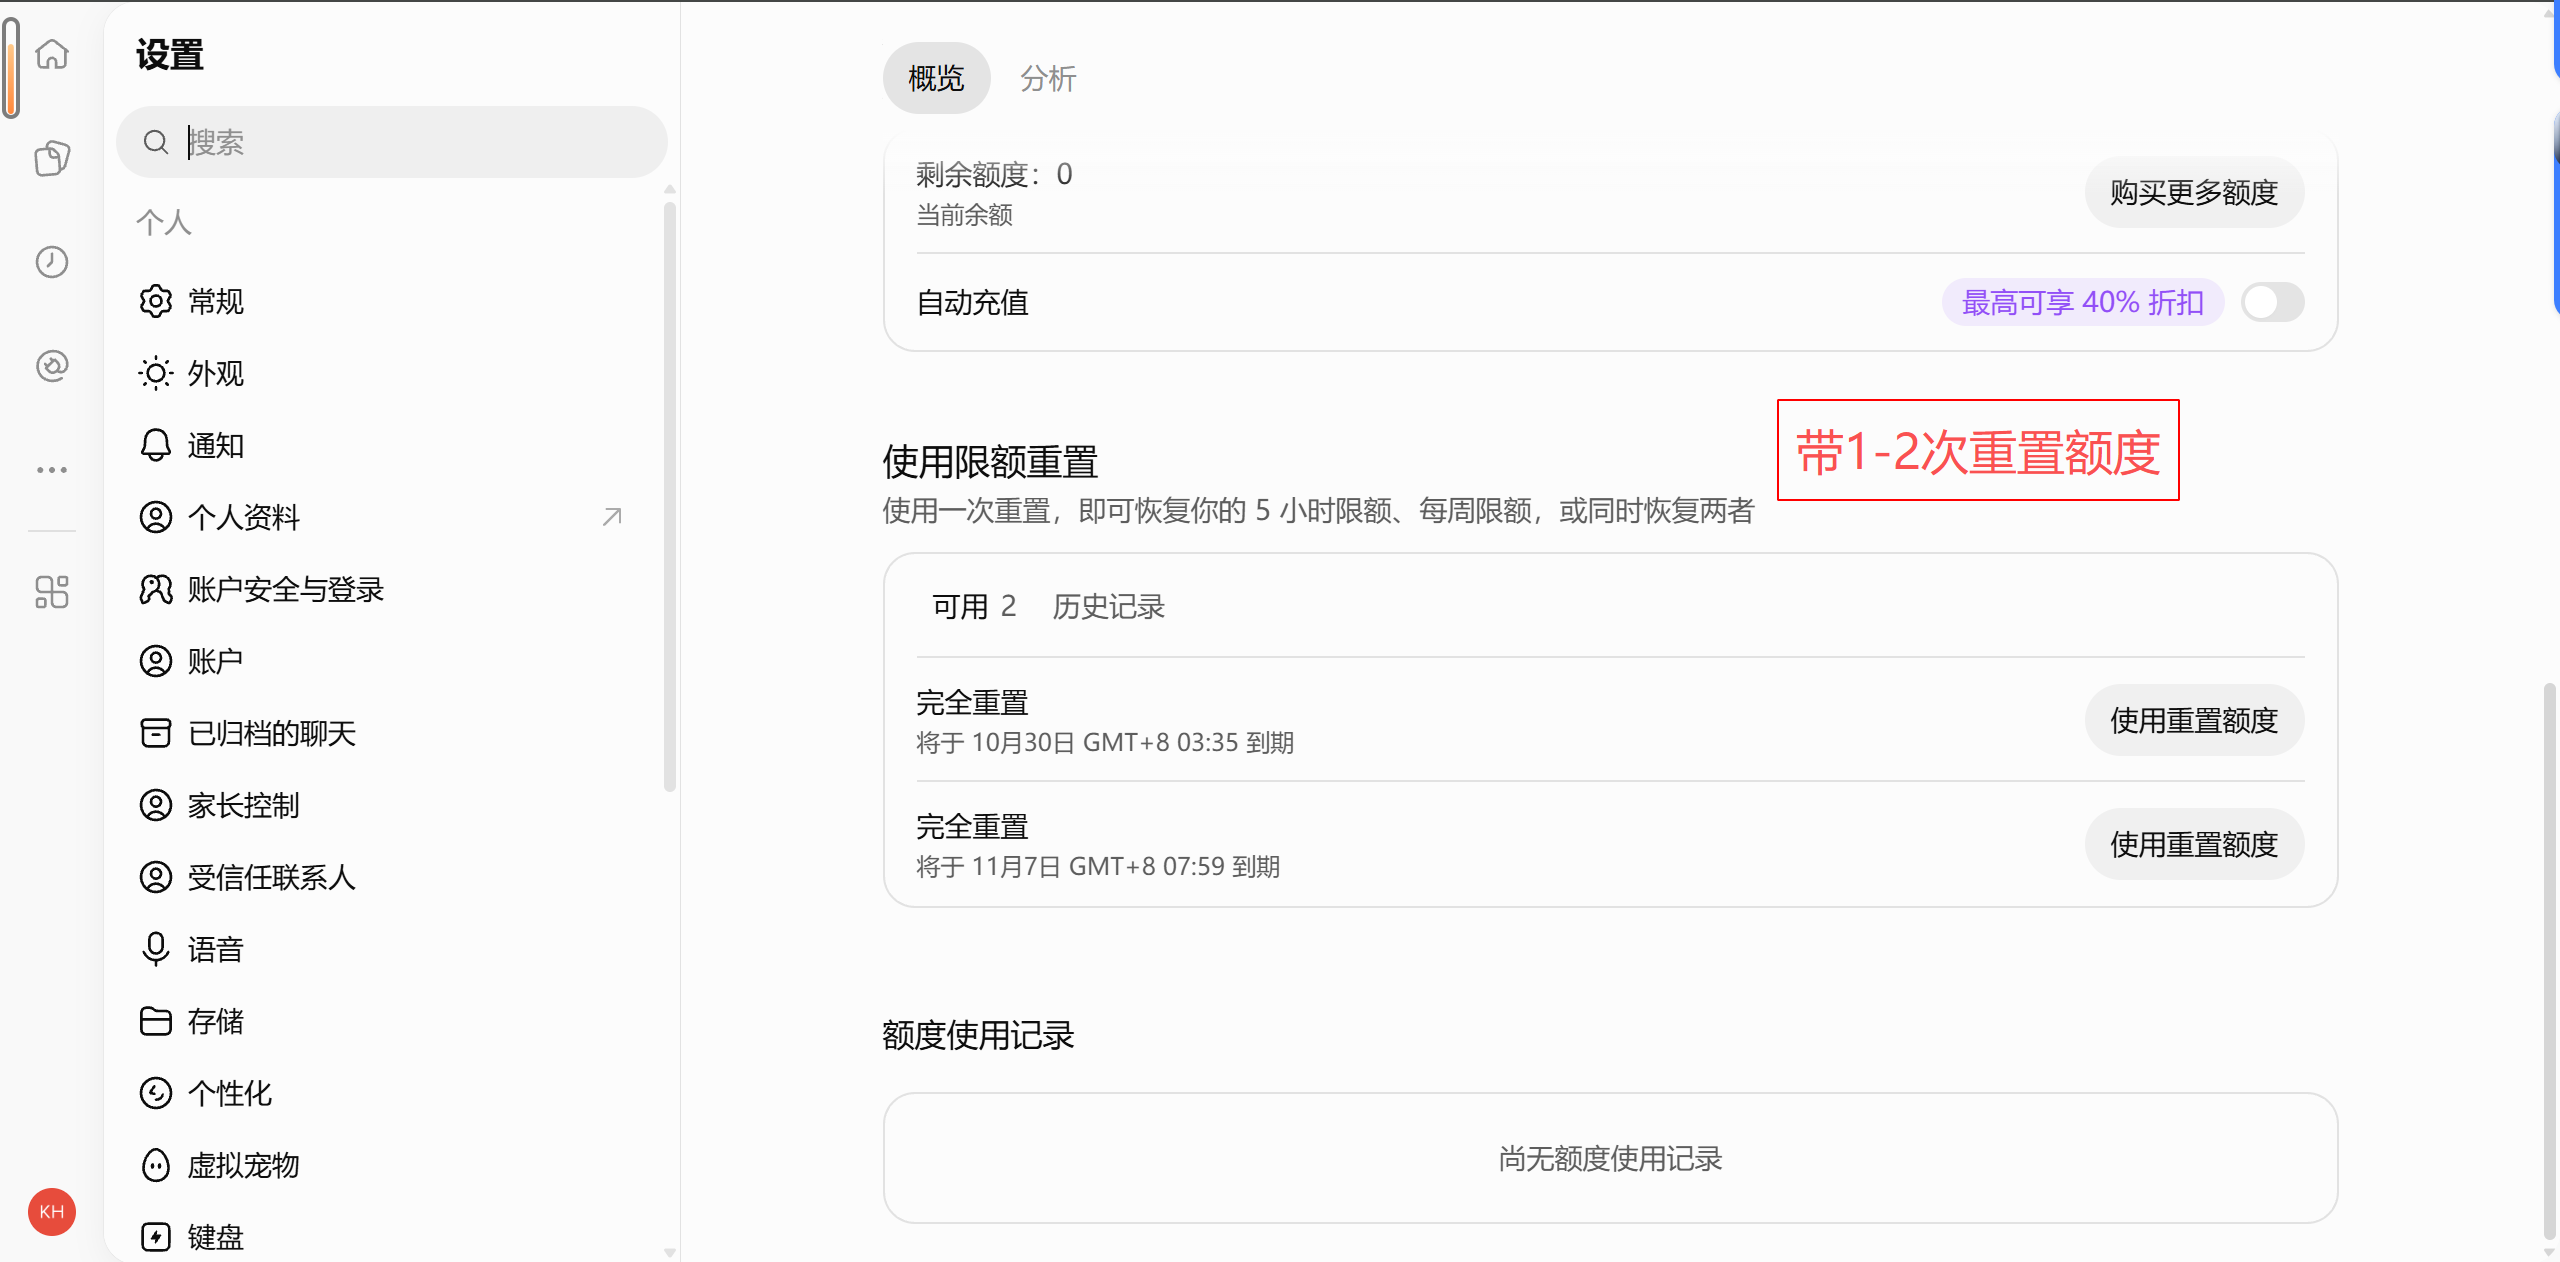The width and height of the screenshot is (2560, 1262).
Task: Open the three-dots more icon
Action: (x=52, y=469)
